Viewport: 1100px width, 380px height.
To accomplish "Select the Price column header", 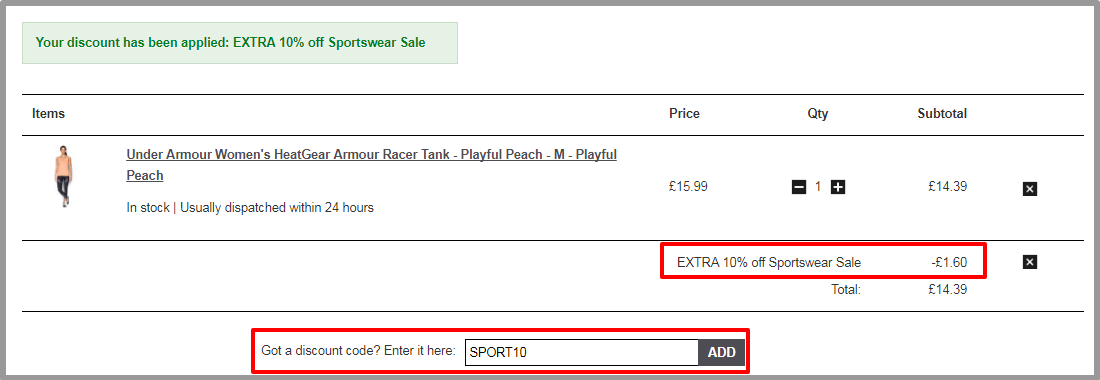I will [684, 114].
